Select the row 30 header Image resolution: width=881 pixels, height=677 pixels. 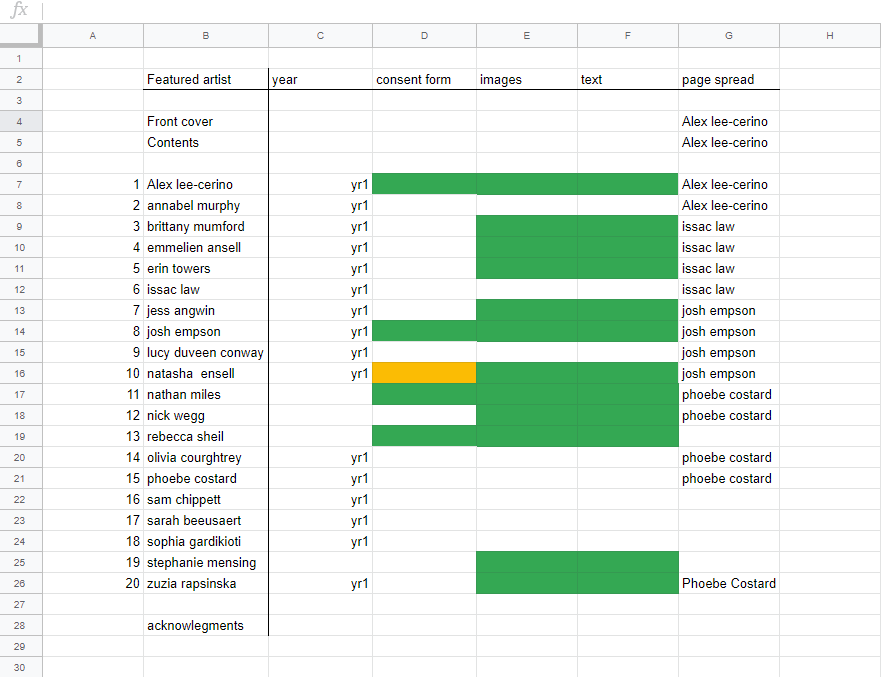20,668
